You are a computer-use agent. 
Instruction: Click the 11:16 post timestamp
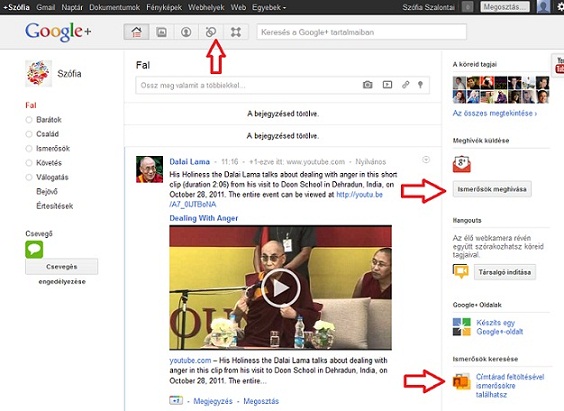tap(230, 162)
